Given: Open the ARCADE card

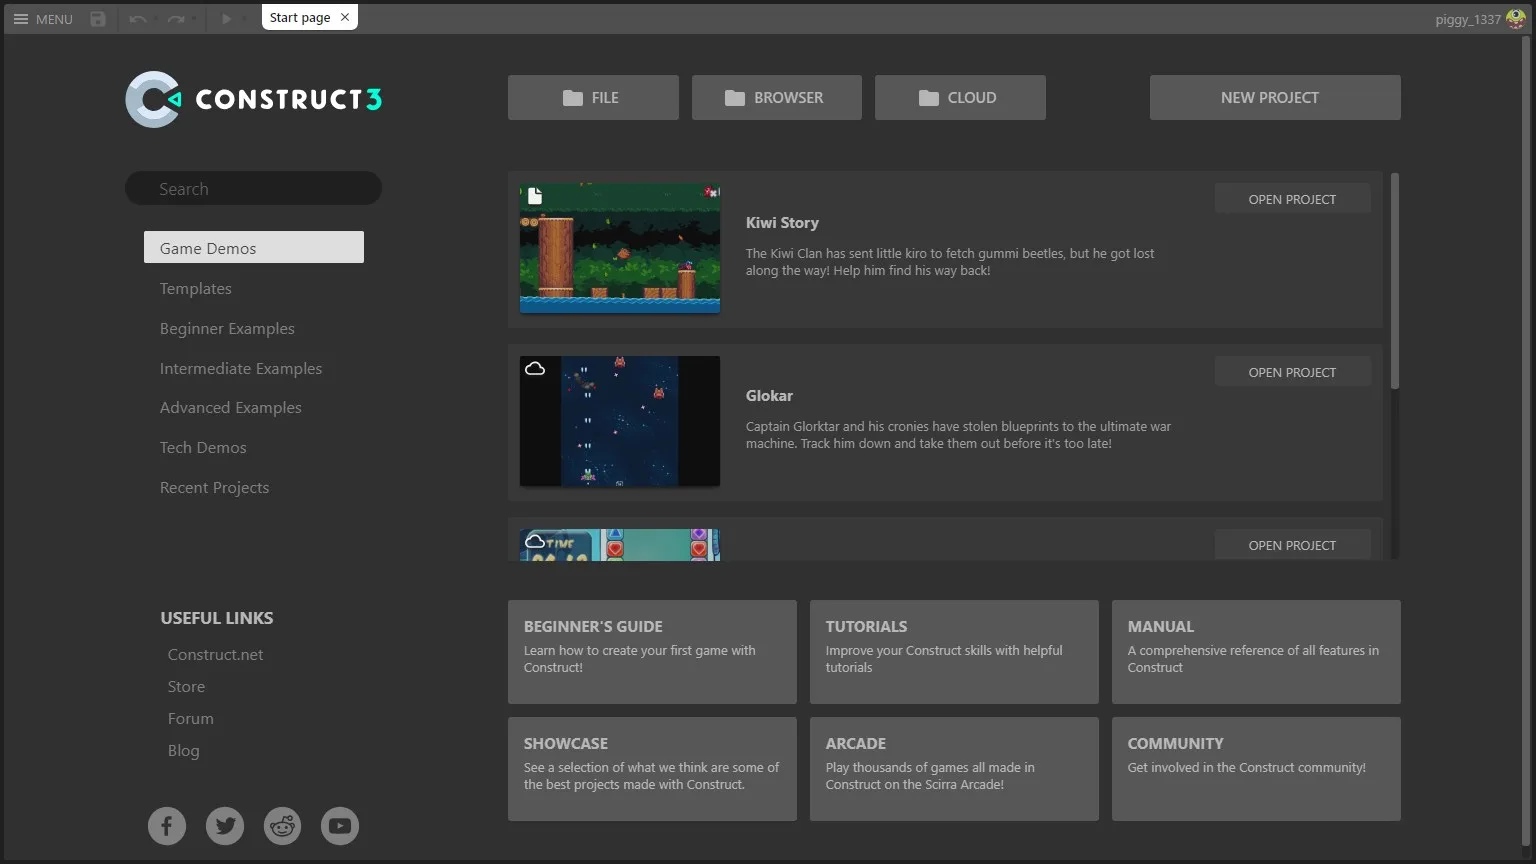Looking at the screenshot, I should pos(954,769).
